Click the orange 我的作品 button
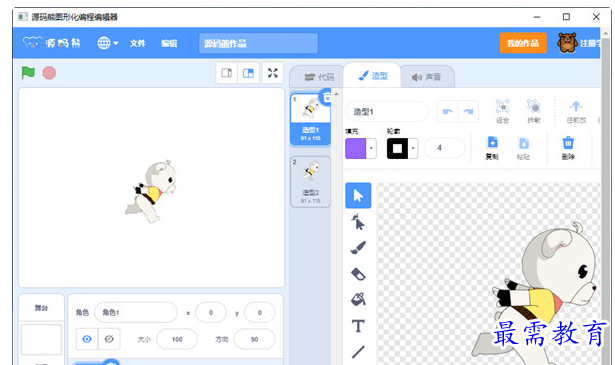The width and height of the screenshot is (615, 365). [x=523, y=43]
